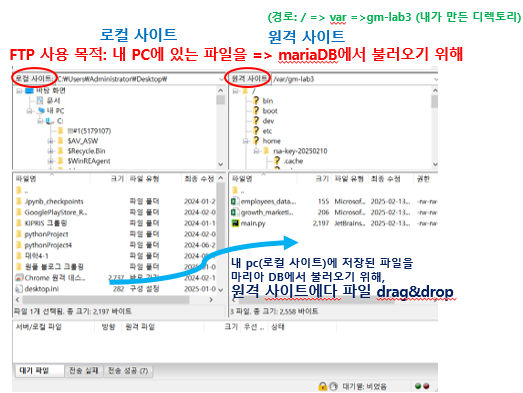
Task: Click the Excel icon of growth_marketi file
Action: pos(234,212)
